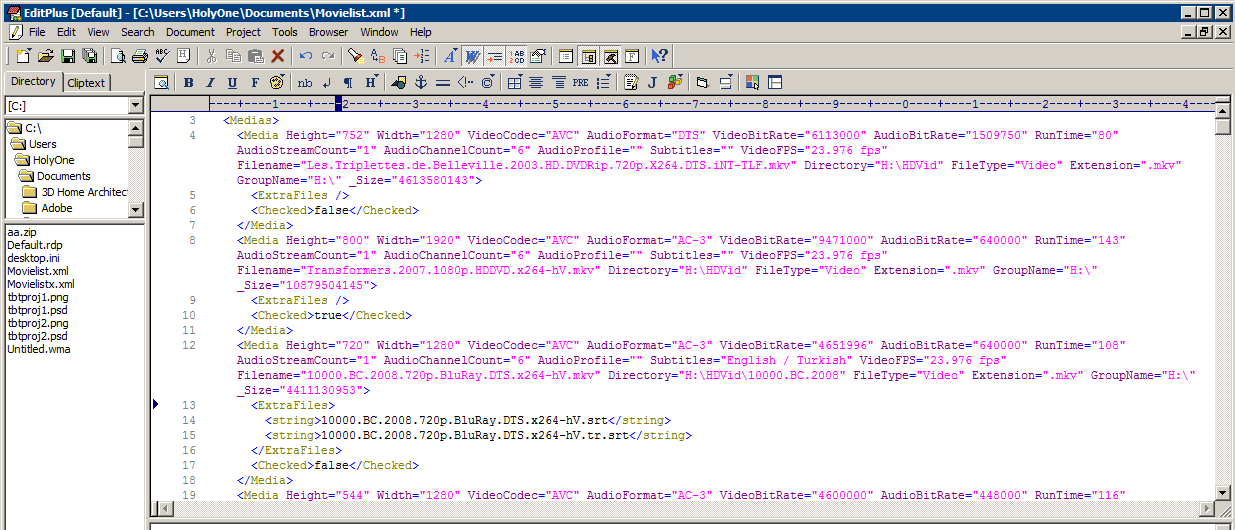Click the Set Font 'A' icon

[x=450, y=56]
